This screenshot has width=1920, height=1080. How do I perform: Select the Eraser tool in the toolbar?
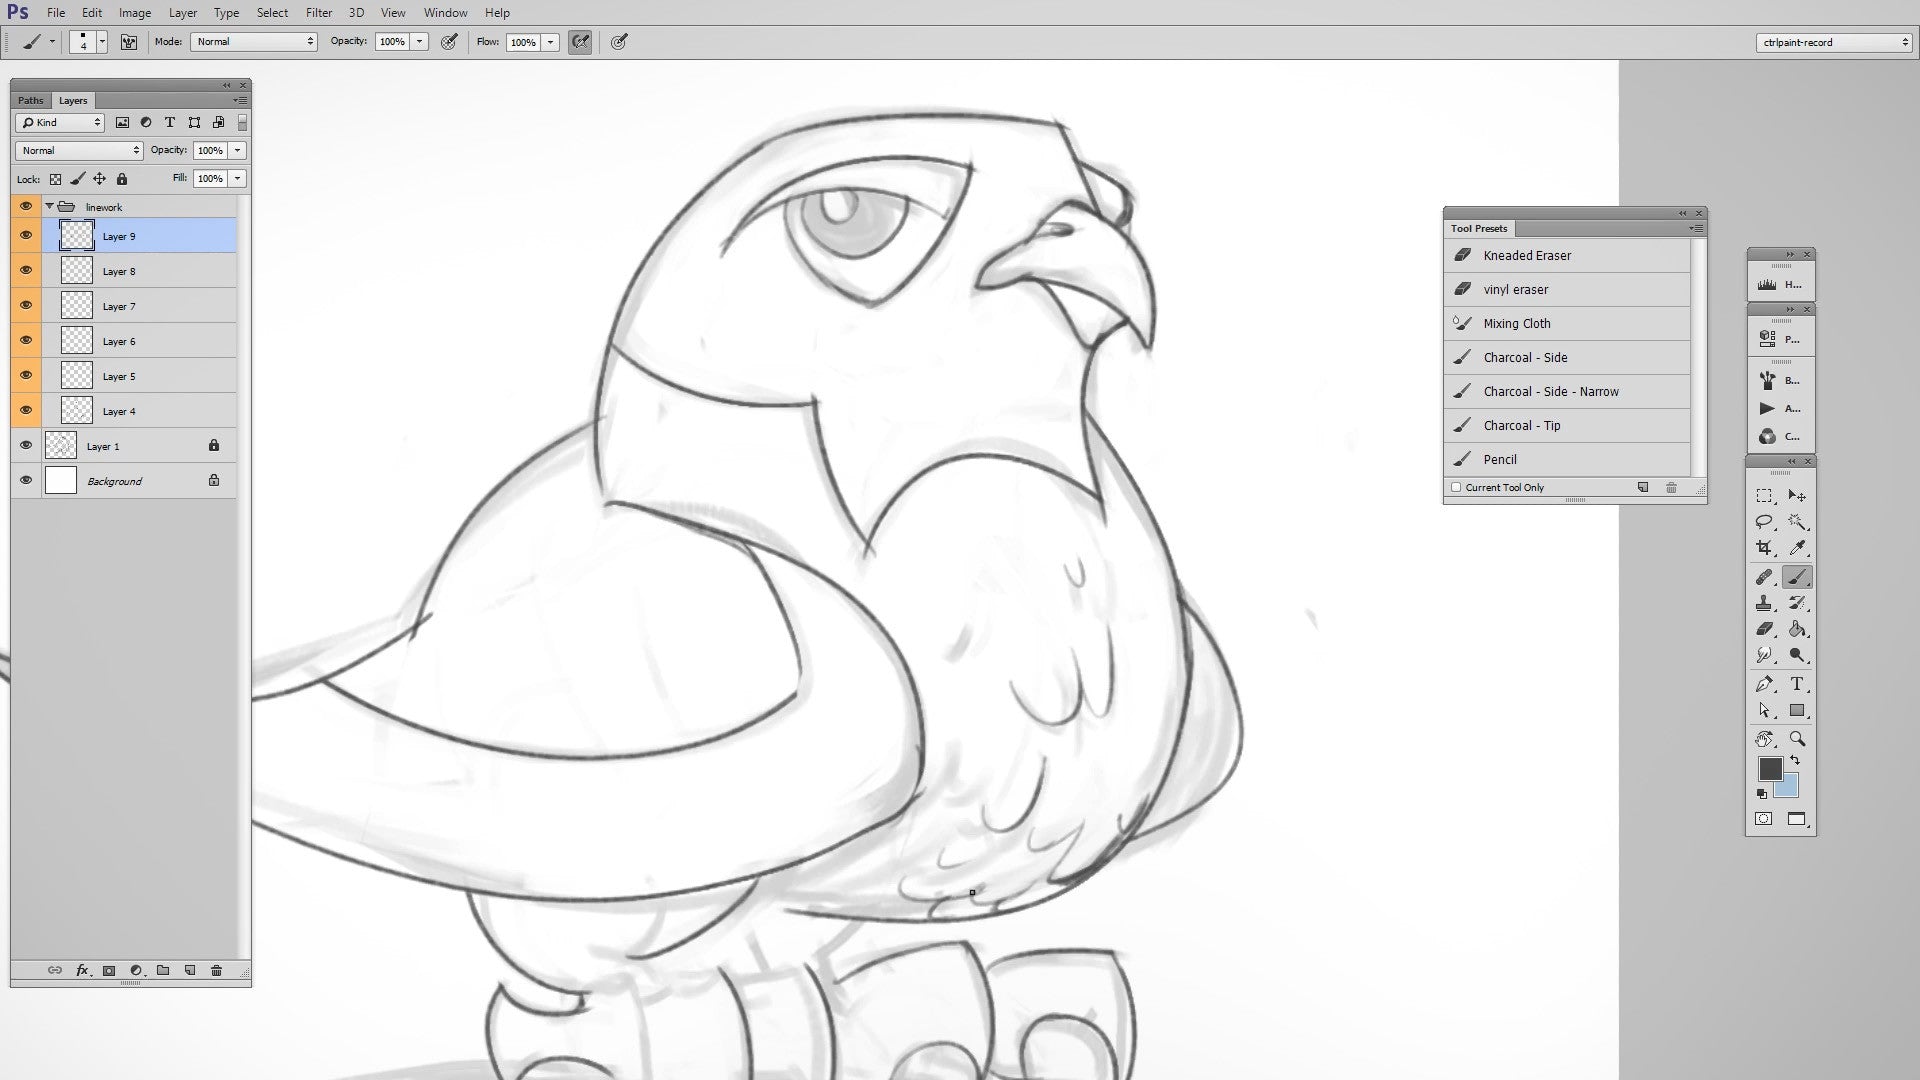tap(1765, 630)
